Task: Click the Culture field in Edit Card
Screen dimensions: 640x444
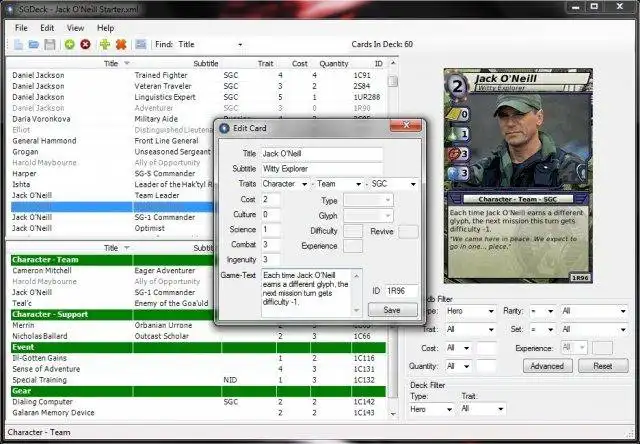Action: click(271, 215)
